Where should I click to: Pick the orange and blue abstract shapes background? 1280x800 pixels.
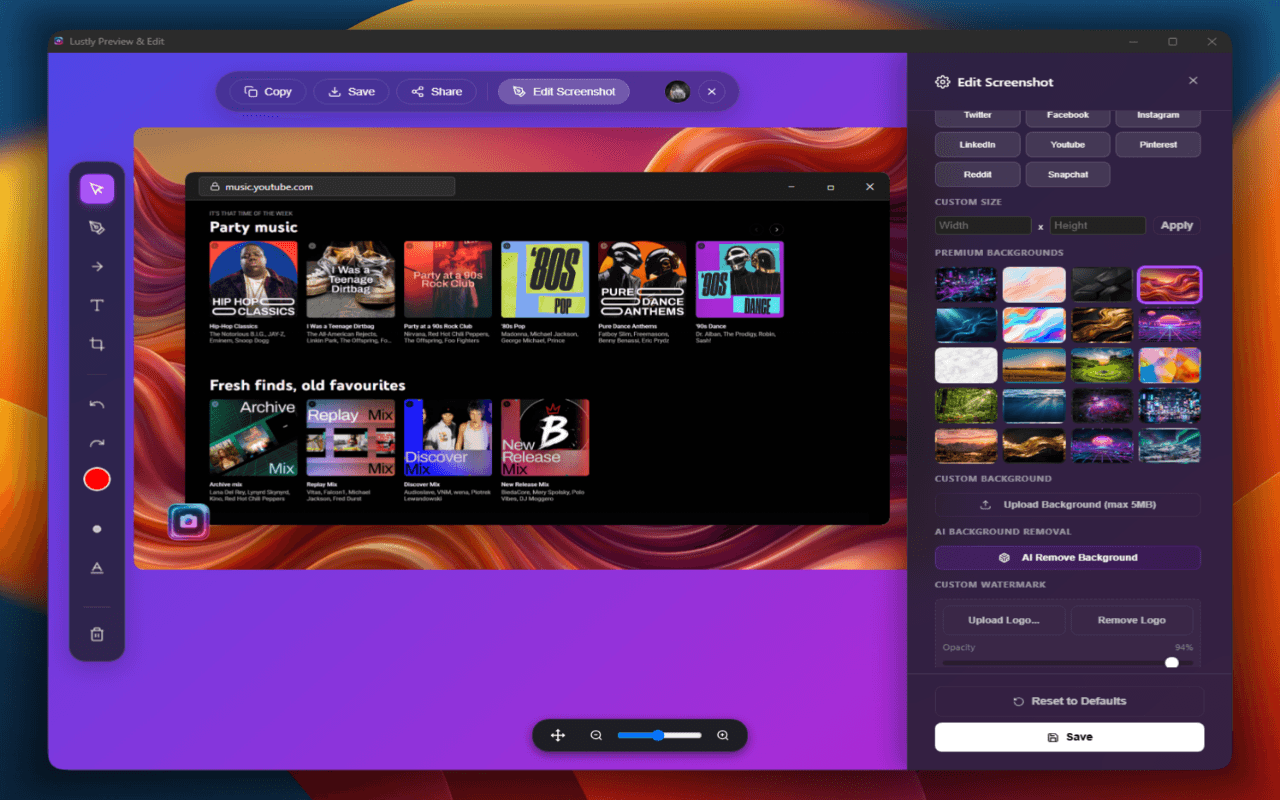pos(1170,365)
